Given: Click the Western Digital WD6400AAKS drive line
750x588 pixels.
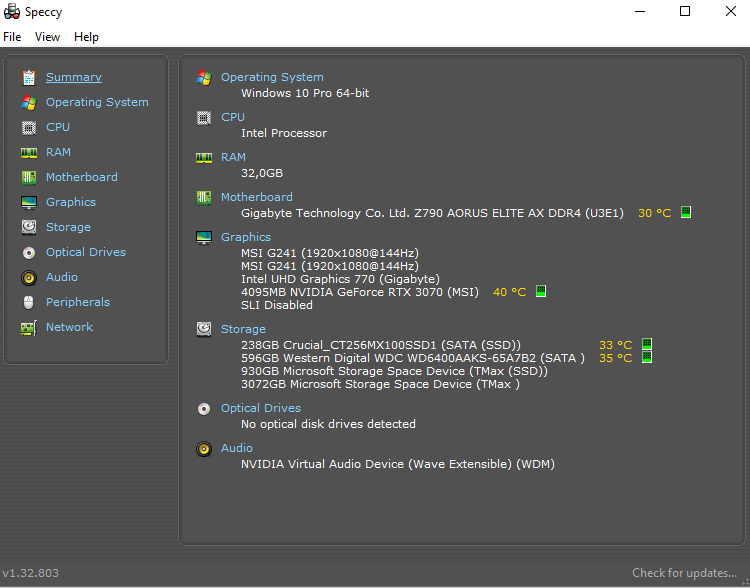Looking at the screenshot, I should [413, 358].
